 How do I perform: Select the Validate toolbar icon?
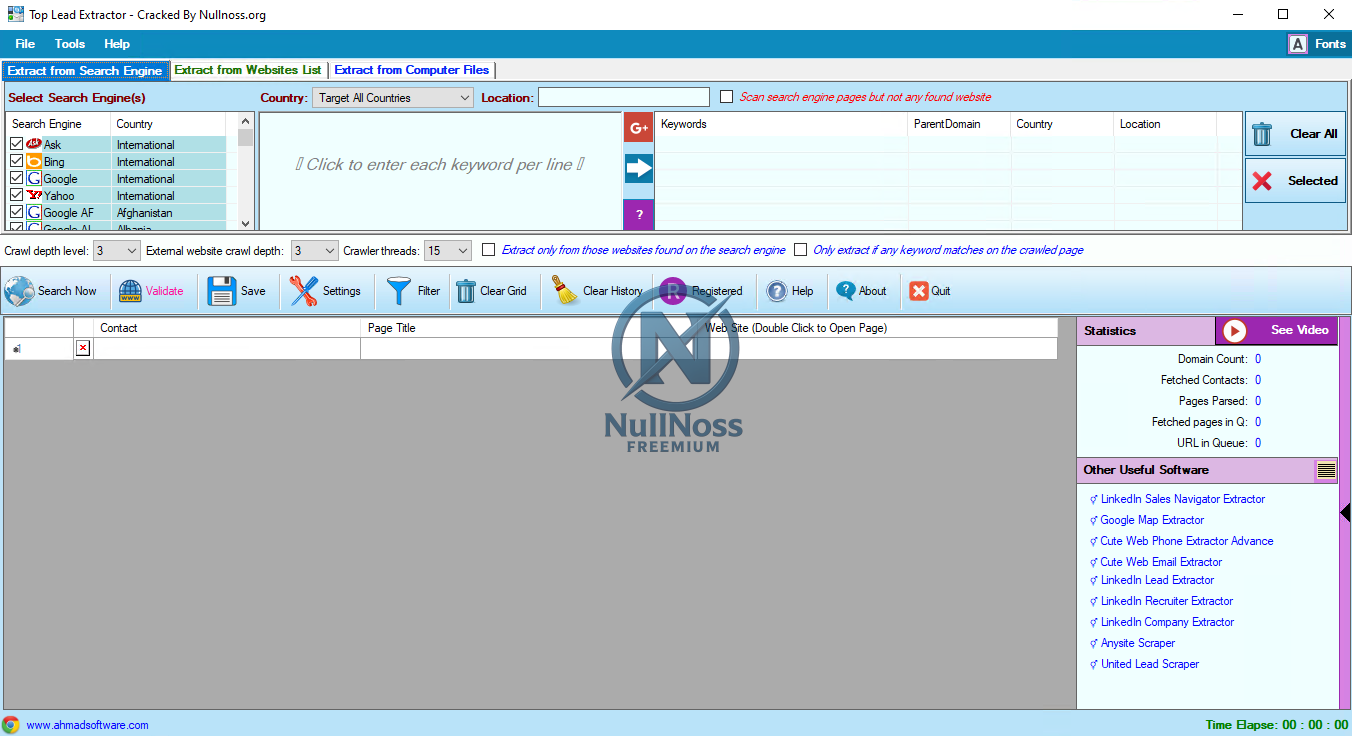point(152,291)
